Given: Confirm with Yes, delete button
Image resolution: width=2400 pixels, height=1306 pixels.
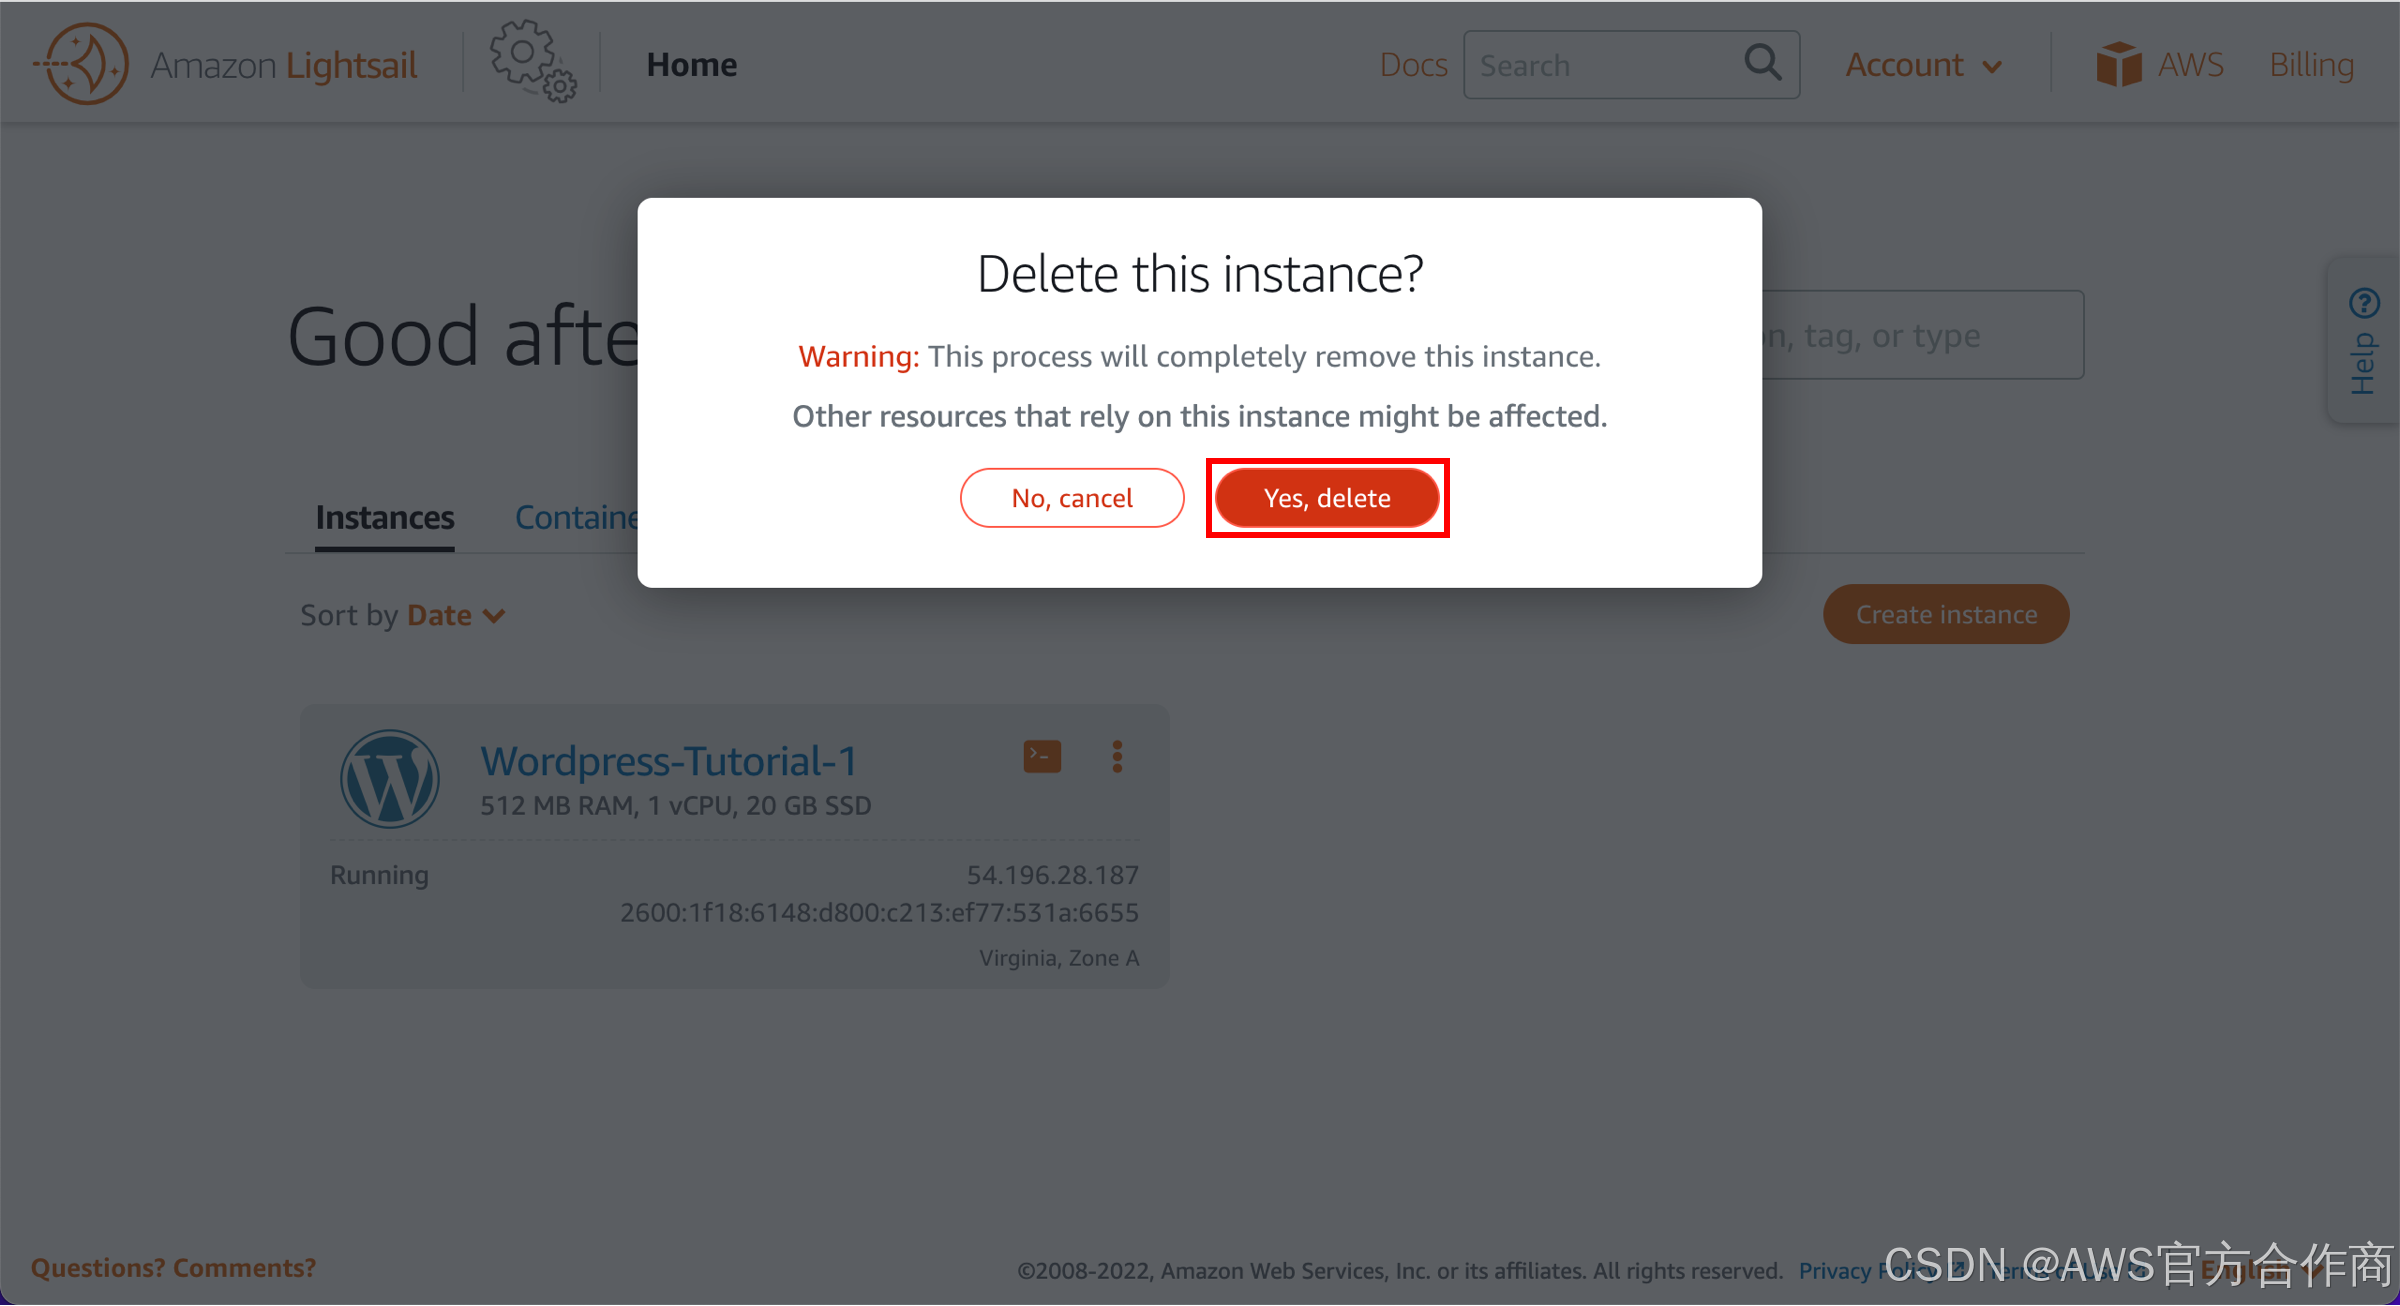Looking at the screenshot, I should (x=1326, y=498).
